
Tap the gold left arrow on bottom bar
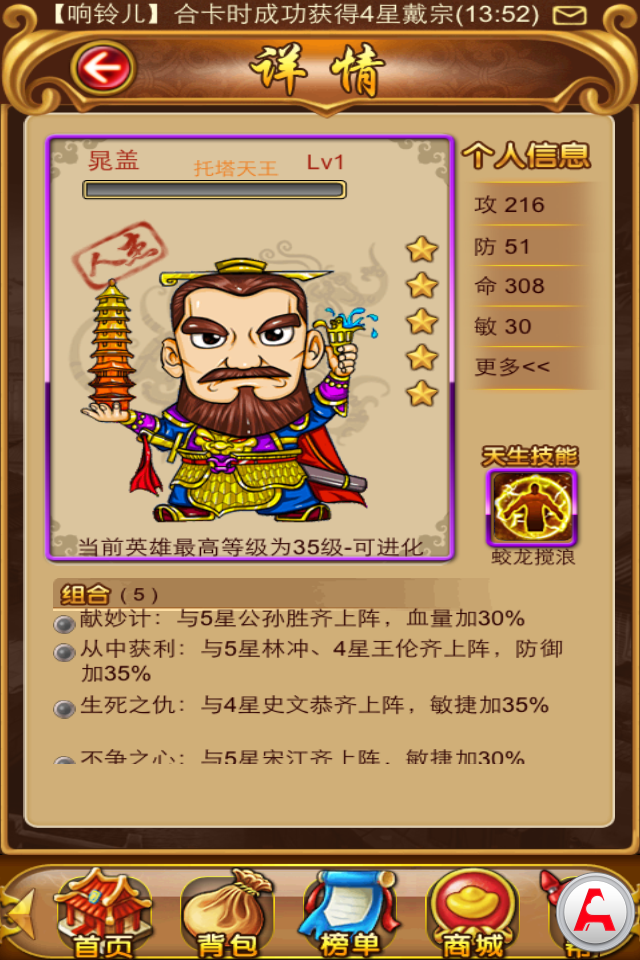(x=20, y=913)
